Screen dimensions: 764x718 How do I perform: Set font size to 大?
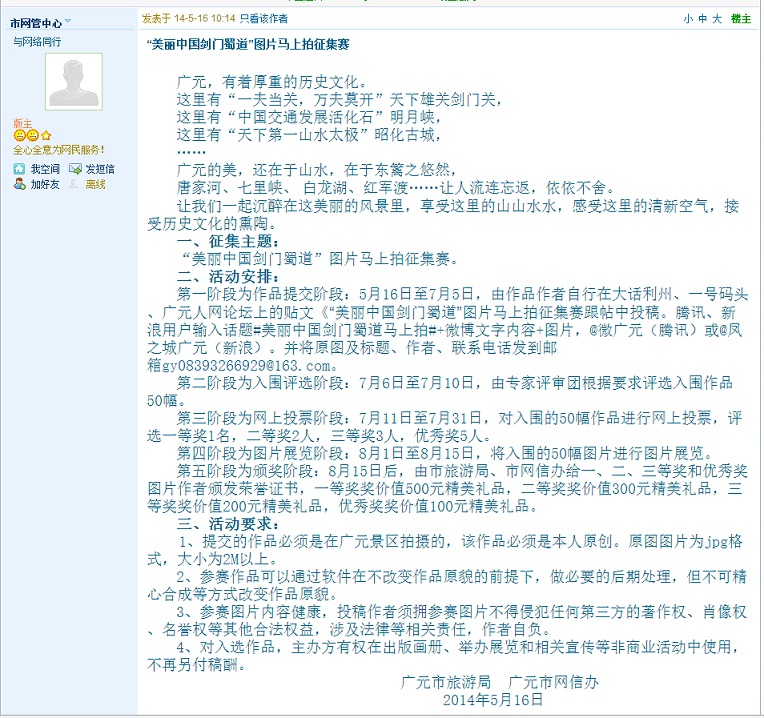point(717,19)
